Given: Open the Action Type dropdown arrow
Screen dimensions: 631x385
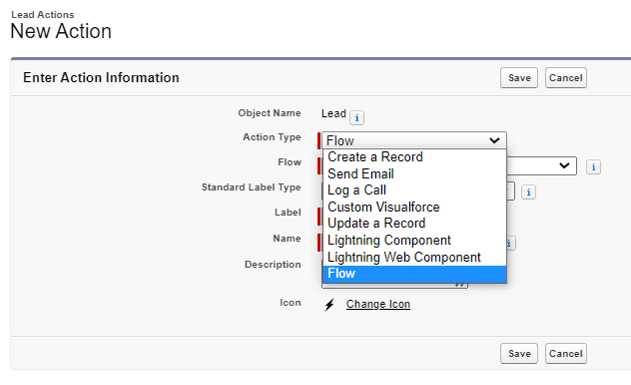Looking at the screenshot, I should coord(494,140).
